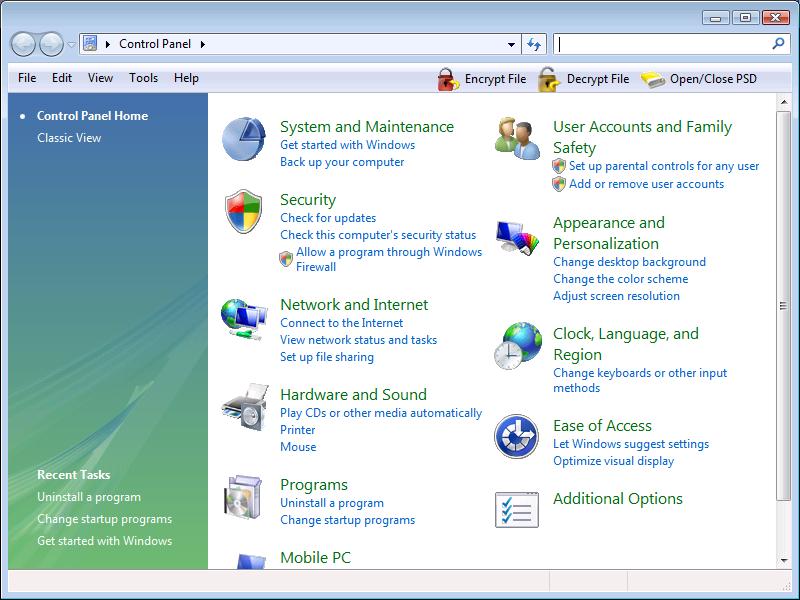Click the refresh button by address bar
Screen dimensions: 800x600
(534, 44)
